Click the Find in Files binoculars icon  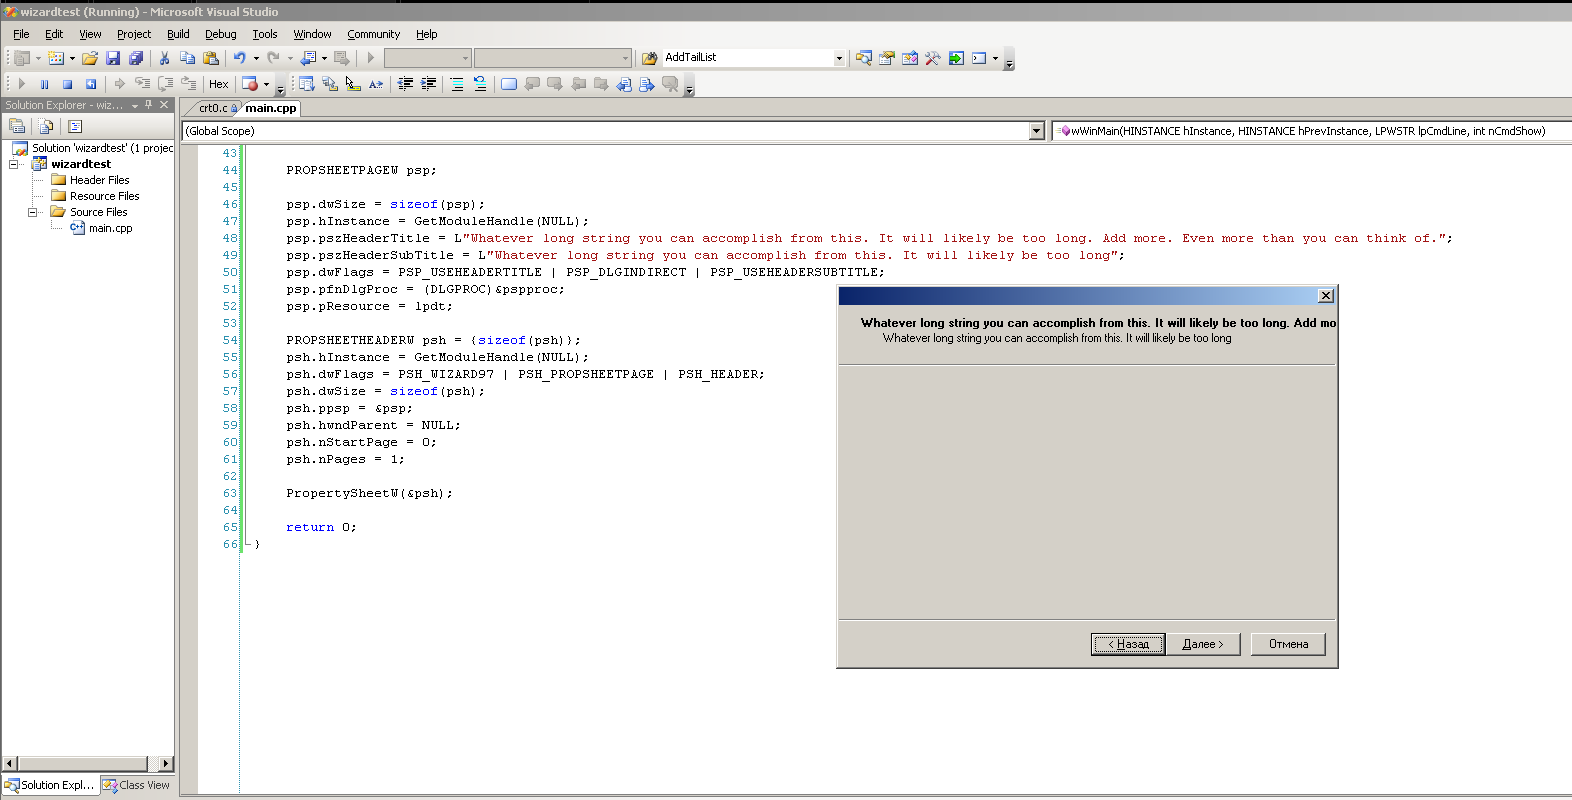649,58
